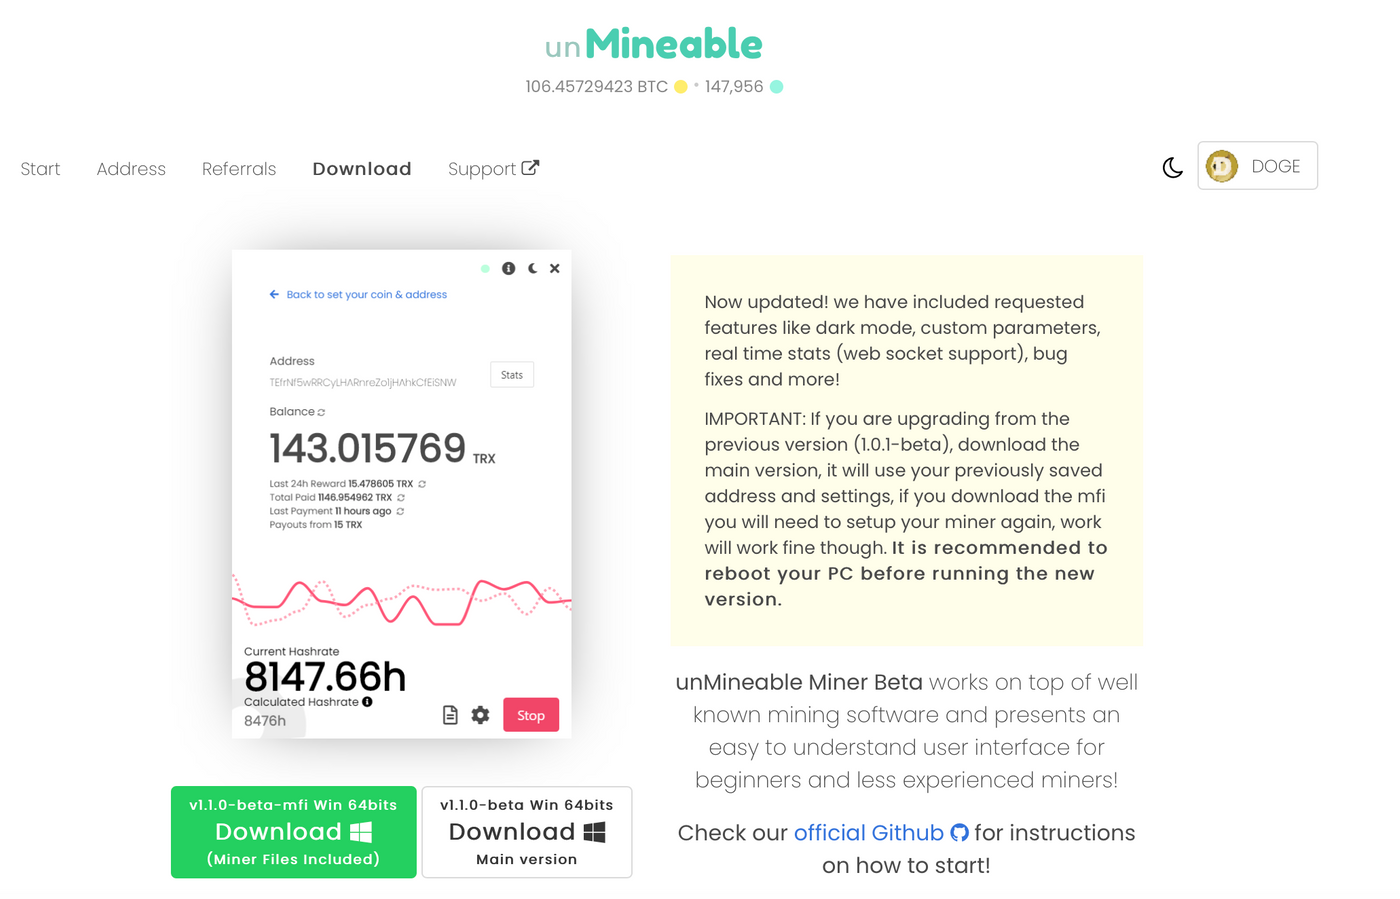Click the Dogecoin logo icon
Screen dimensions: 1400x899
[1221, 166]
